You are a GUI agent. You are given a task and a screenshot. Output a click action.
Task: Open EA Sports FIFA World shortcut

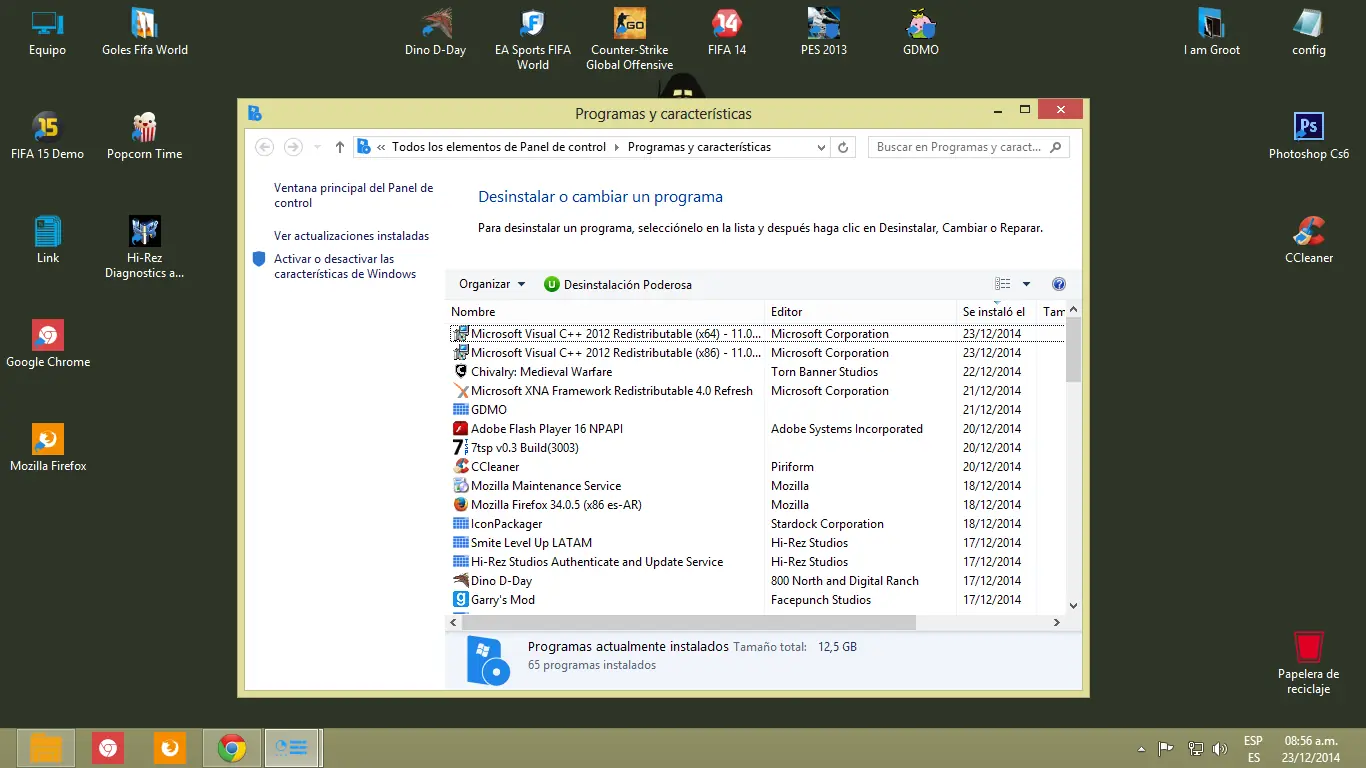(x=533, y=39)
